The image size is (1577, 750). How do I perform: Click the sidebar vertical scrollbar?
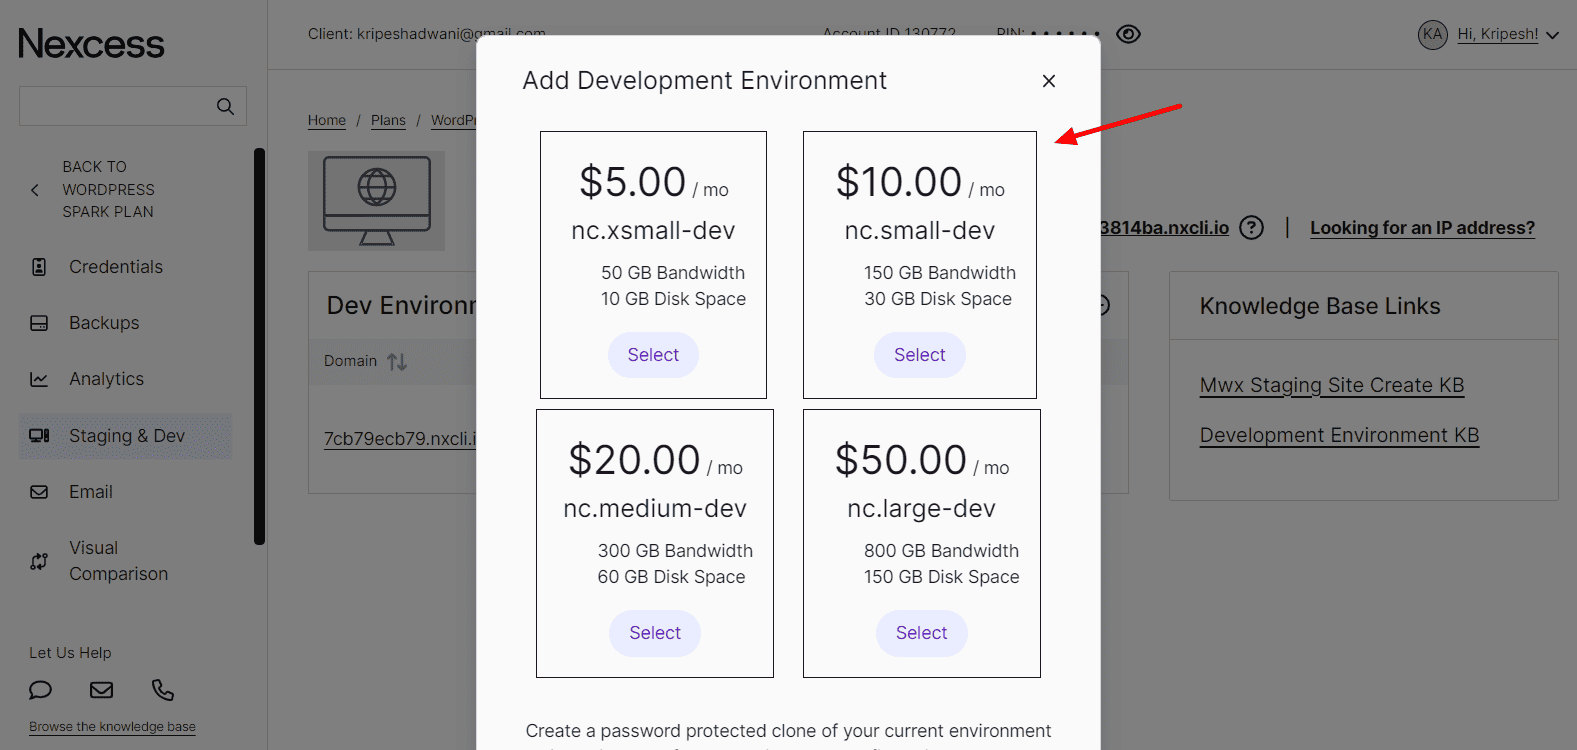(x=260, y=346)
